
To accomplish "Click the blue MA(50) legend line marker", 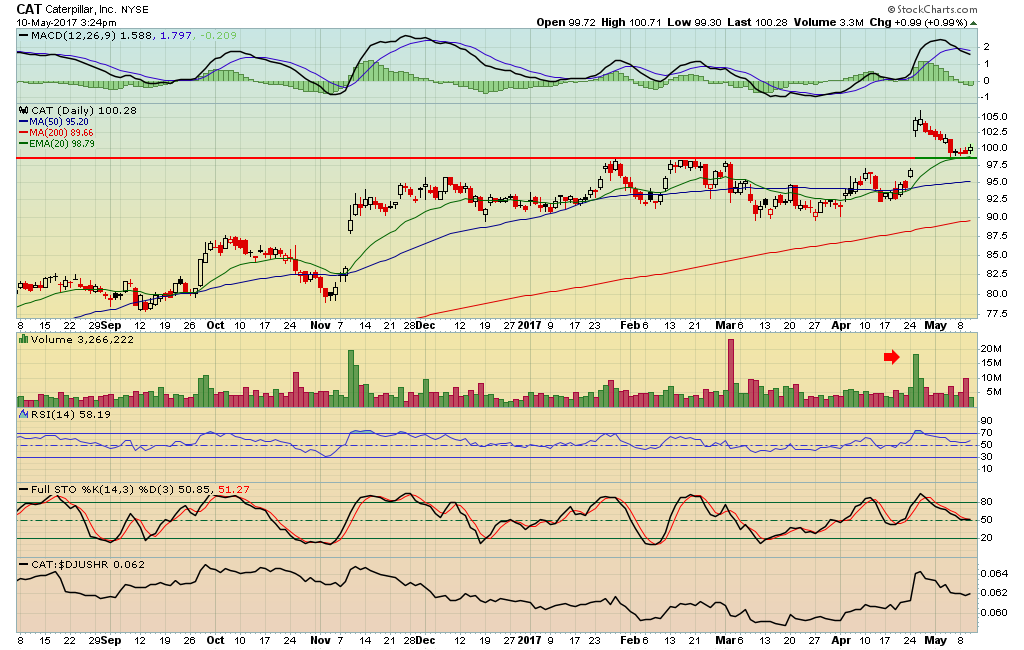I will coord(24,122).
